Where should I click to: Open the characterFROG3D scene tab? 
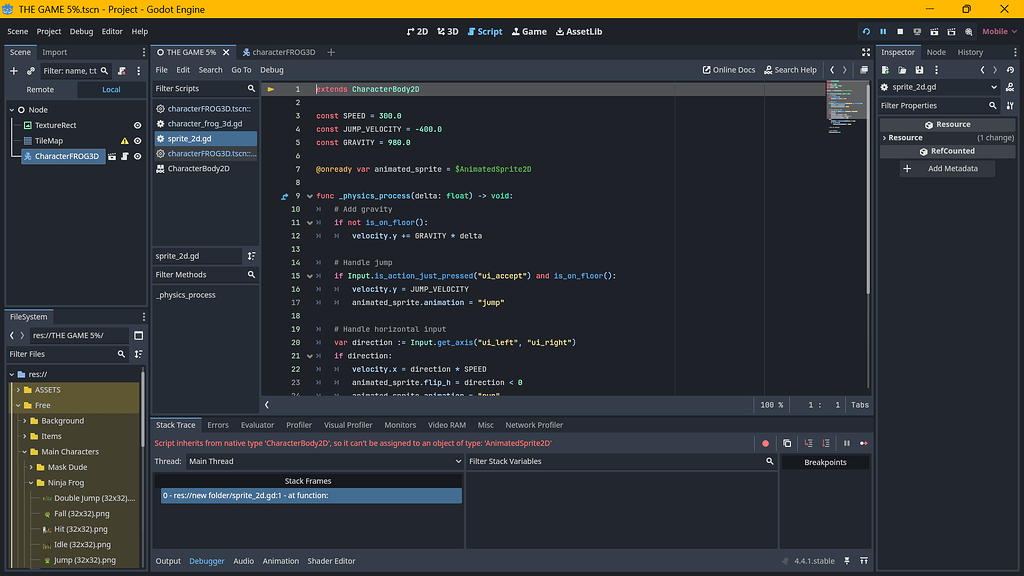(x=279, y=52)
